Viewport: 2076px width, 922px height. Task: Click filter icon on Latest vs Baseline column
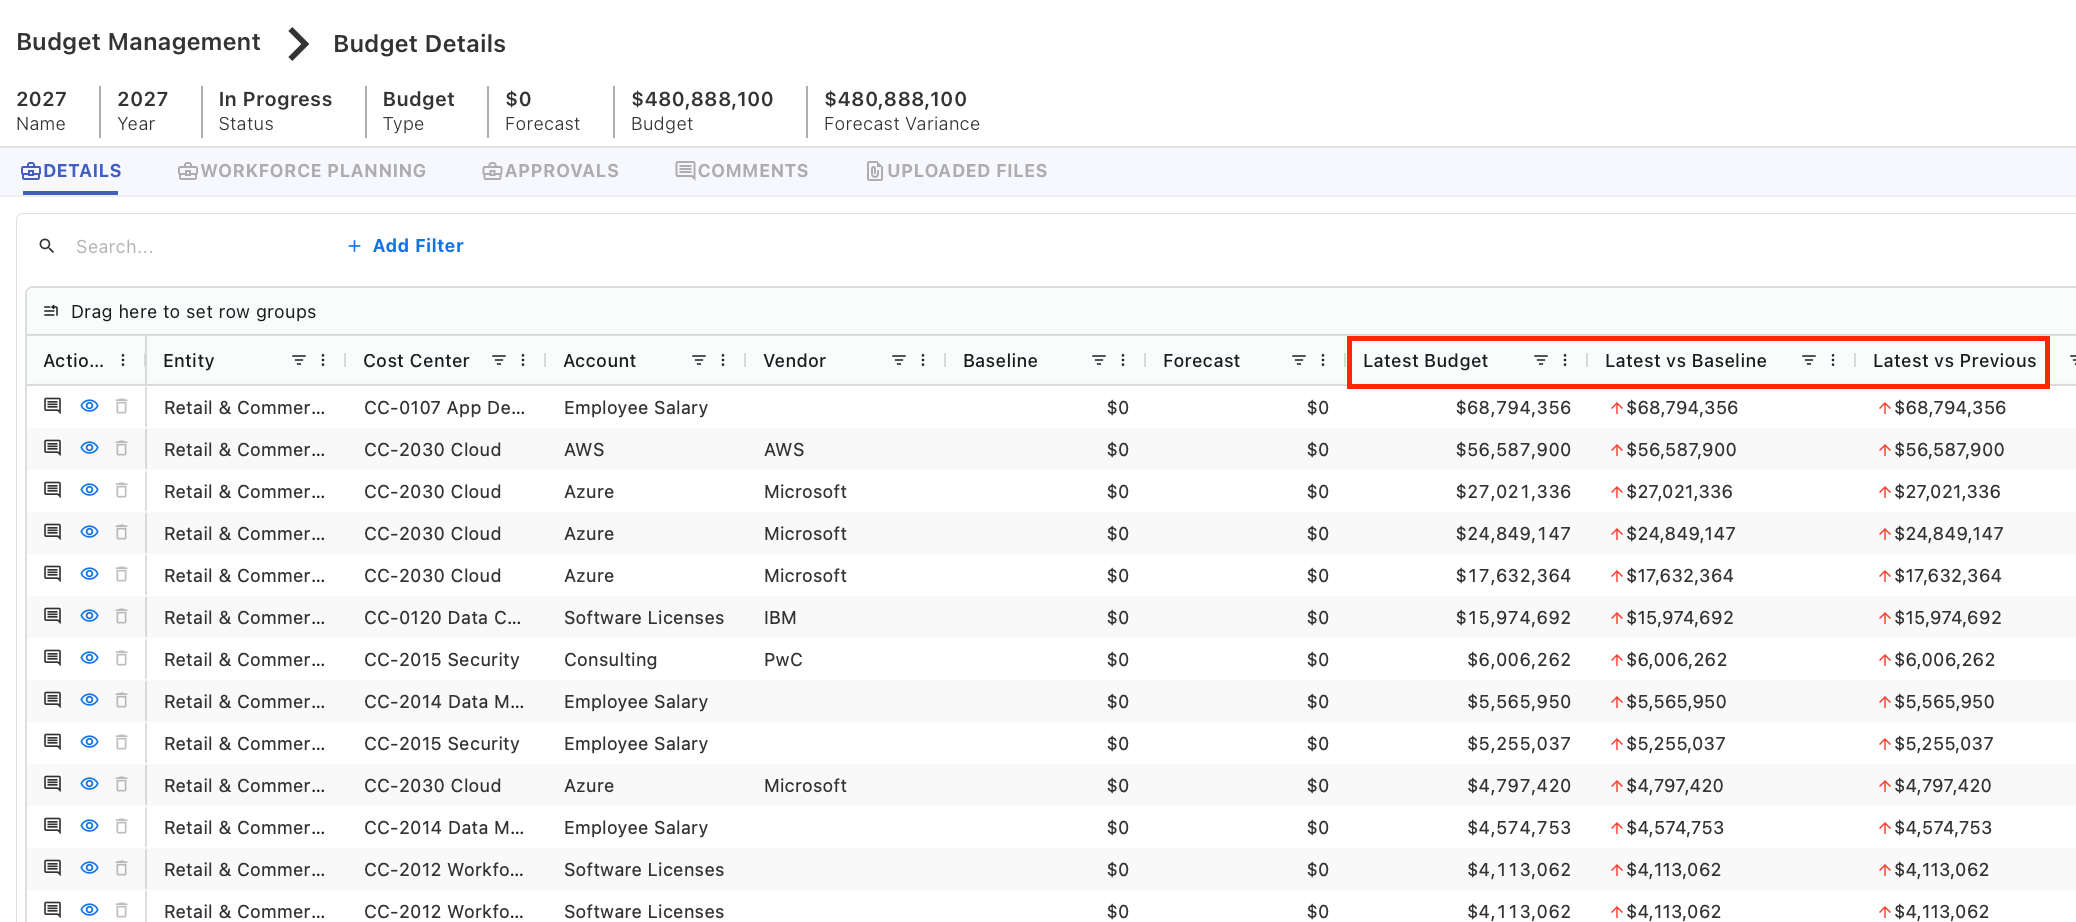(1809, 360)
